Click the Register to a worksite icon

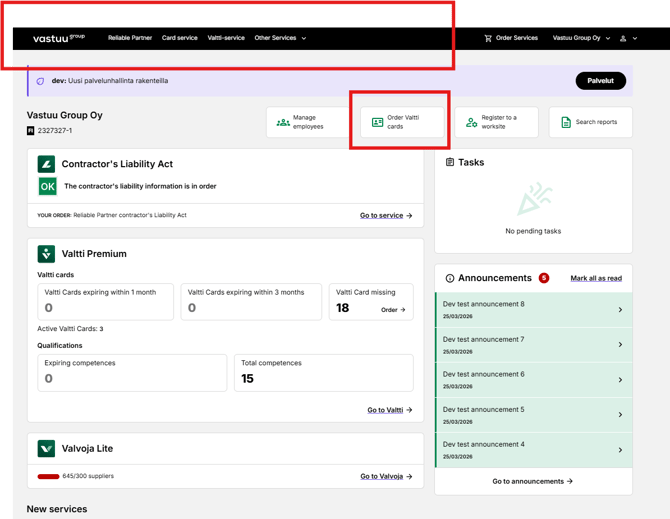pyautogui.click(x=471, y=123)
